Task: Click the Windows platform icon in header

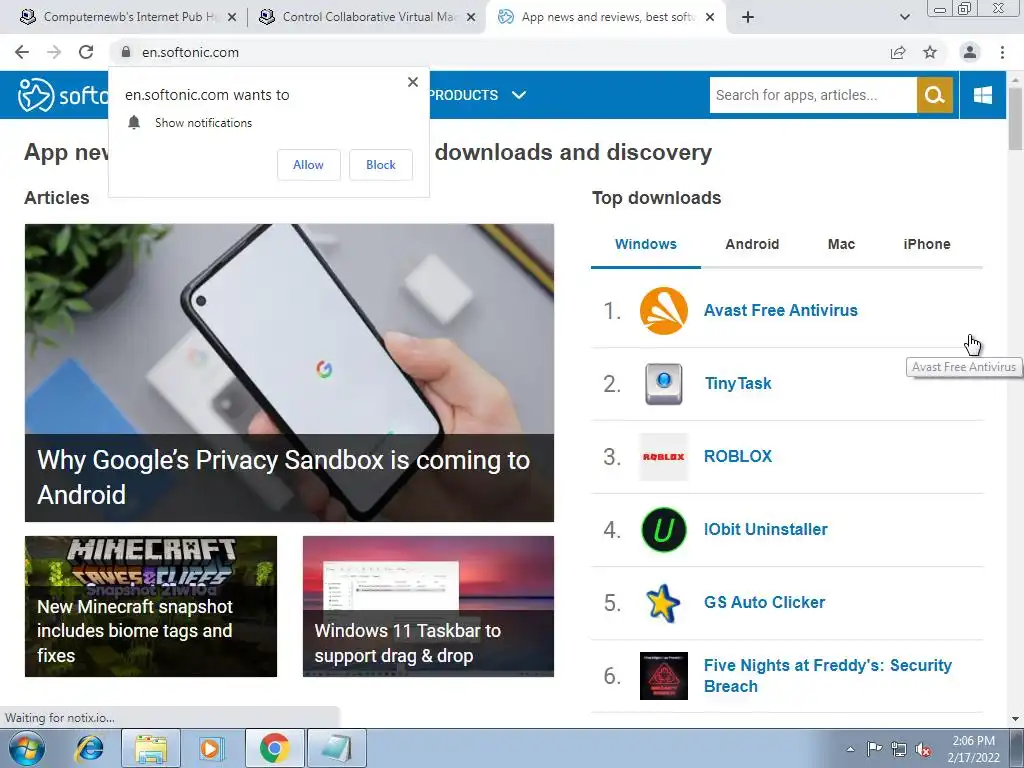Action: click(x=982, y=95)
